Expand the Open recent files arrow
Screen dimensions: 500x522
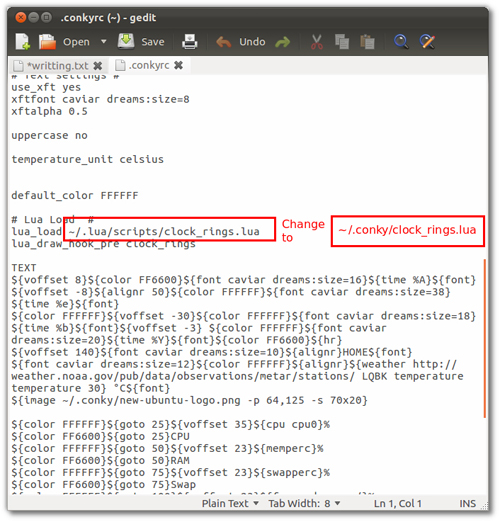(x=104, y=42)
